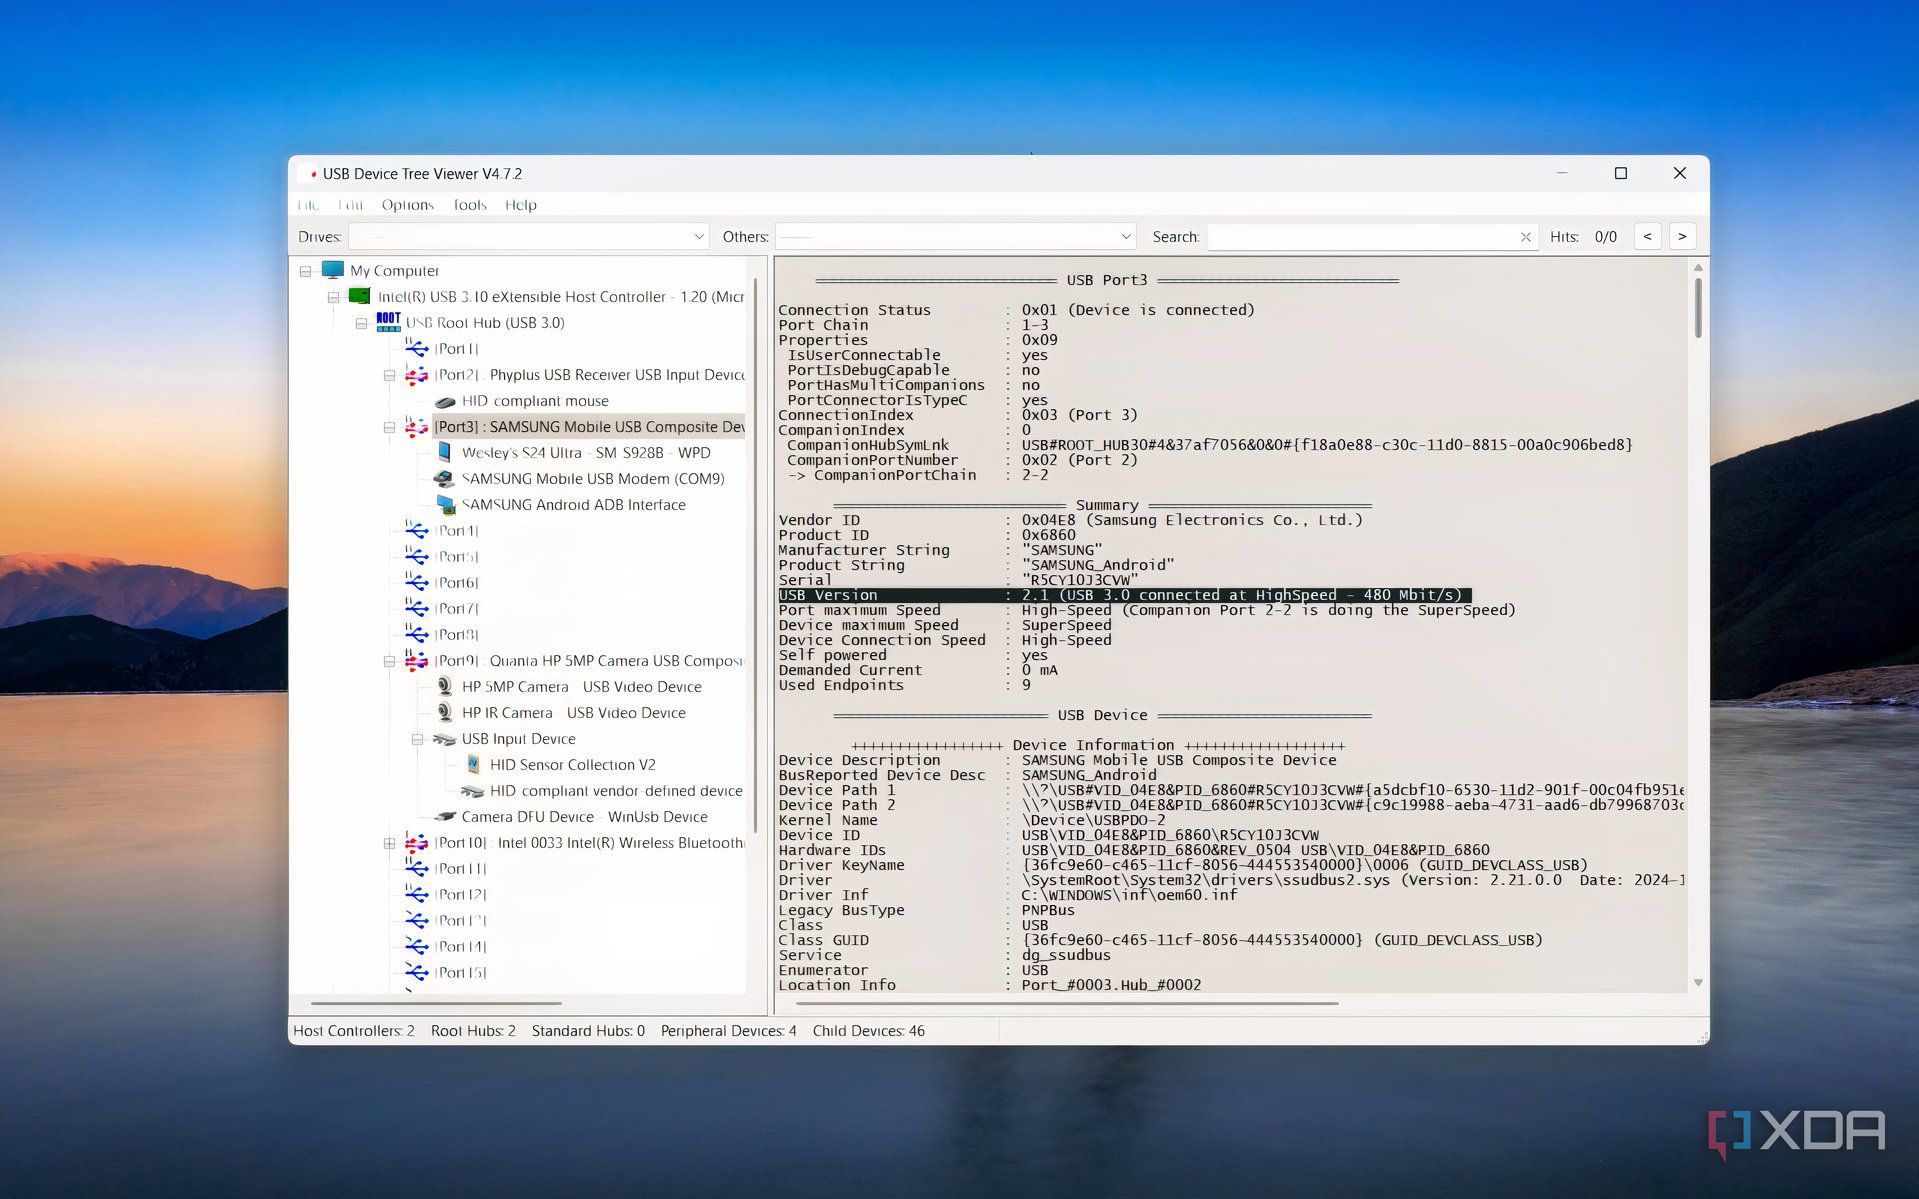Click the Intel USB host controller card icon

[359, 296]
